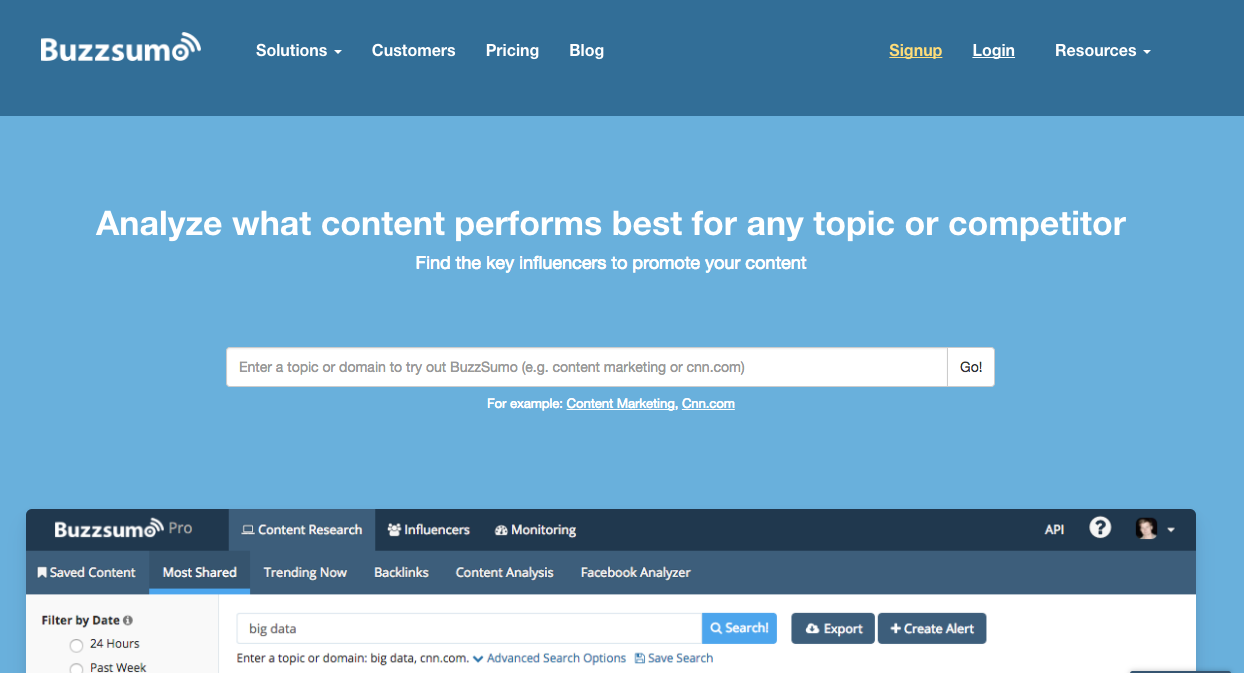Click the blue Search! button
1244x673 pixels.
pos(739,628)
